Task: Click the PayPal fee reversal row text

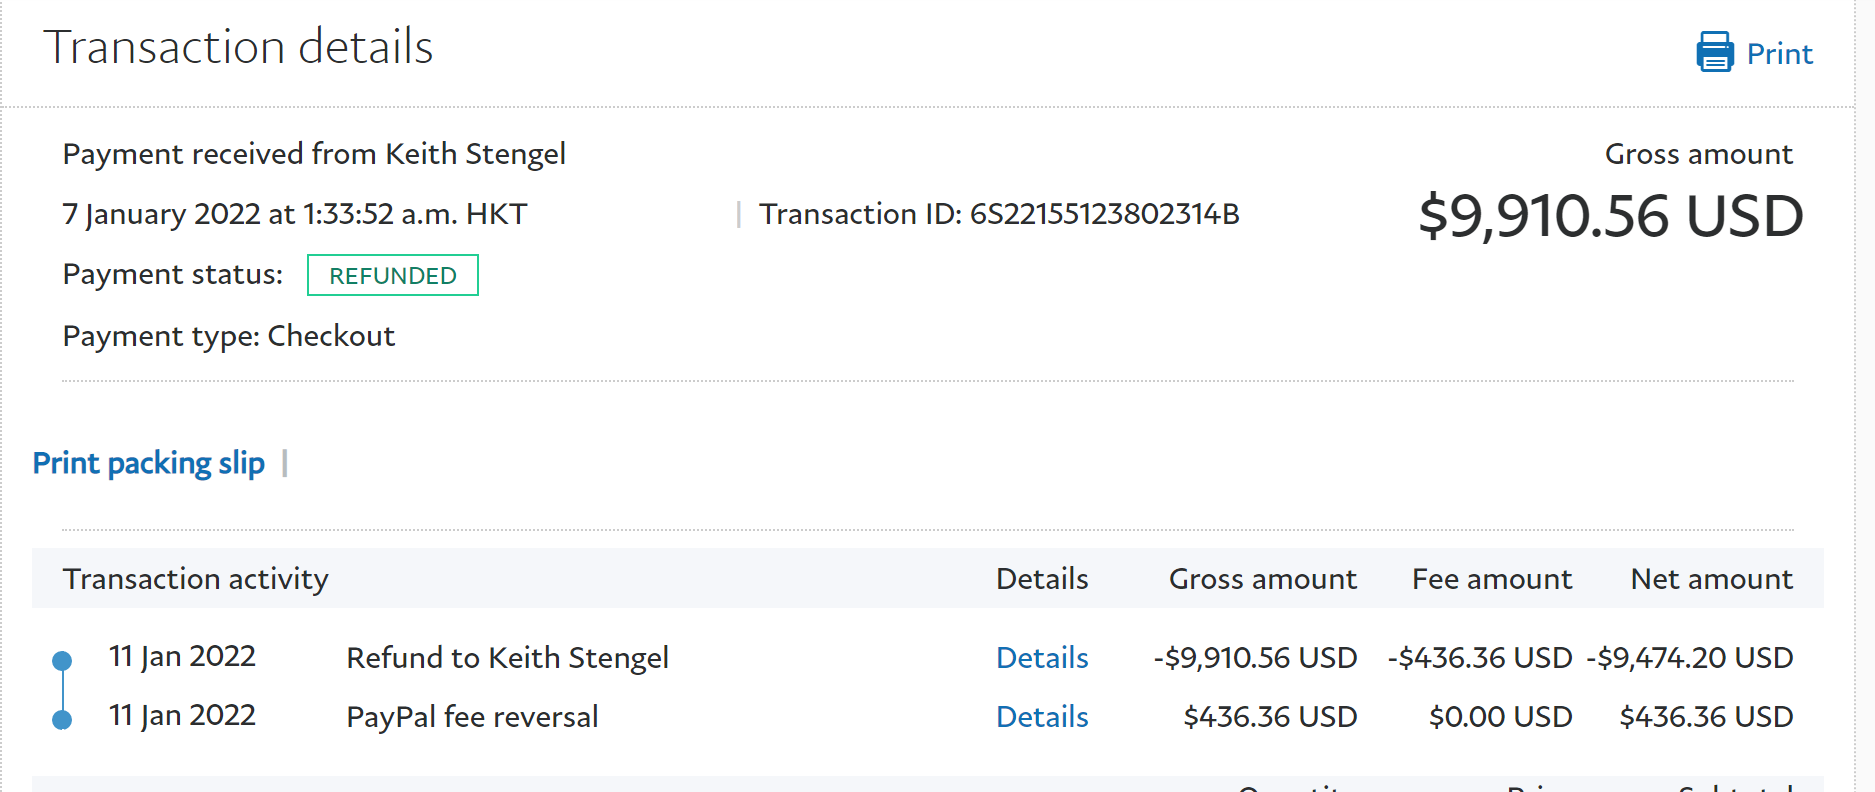Action: click(x=472, y=717)
